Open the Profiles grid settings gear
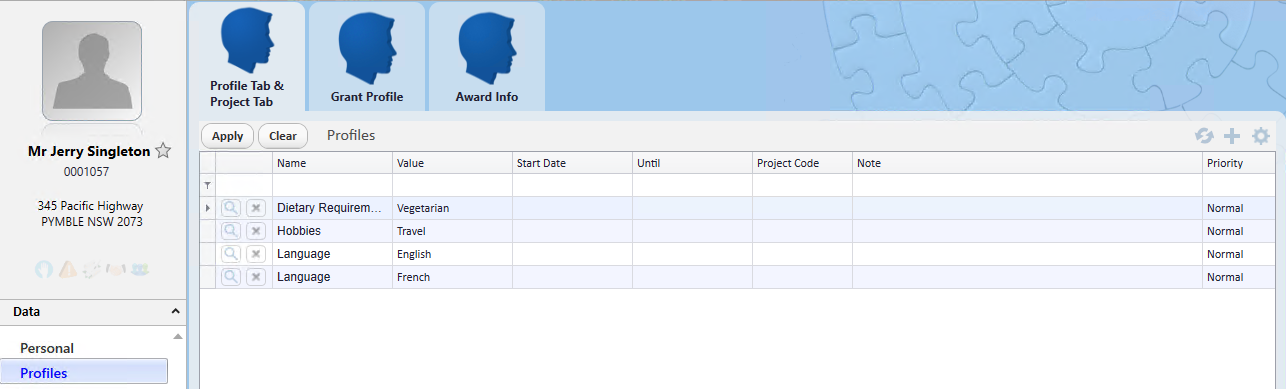The height and width of the screenshot is (389, 1286). (x=1261, y=136)
